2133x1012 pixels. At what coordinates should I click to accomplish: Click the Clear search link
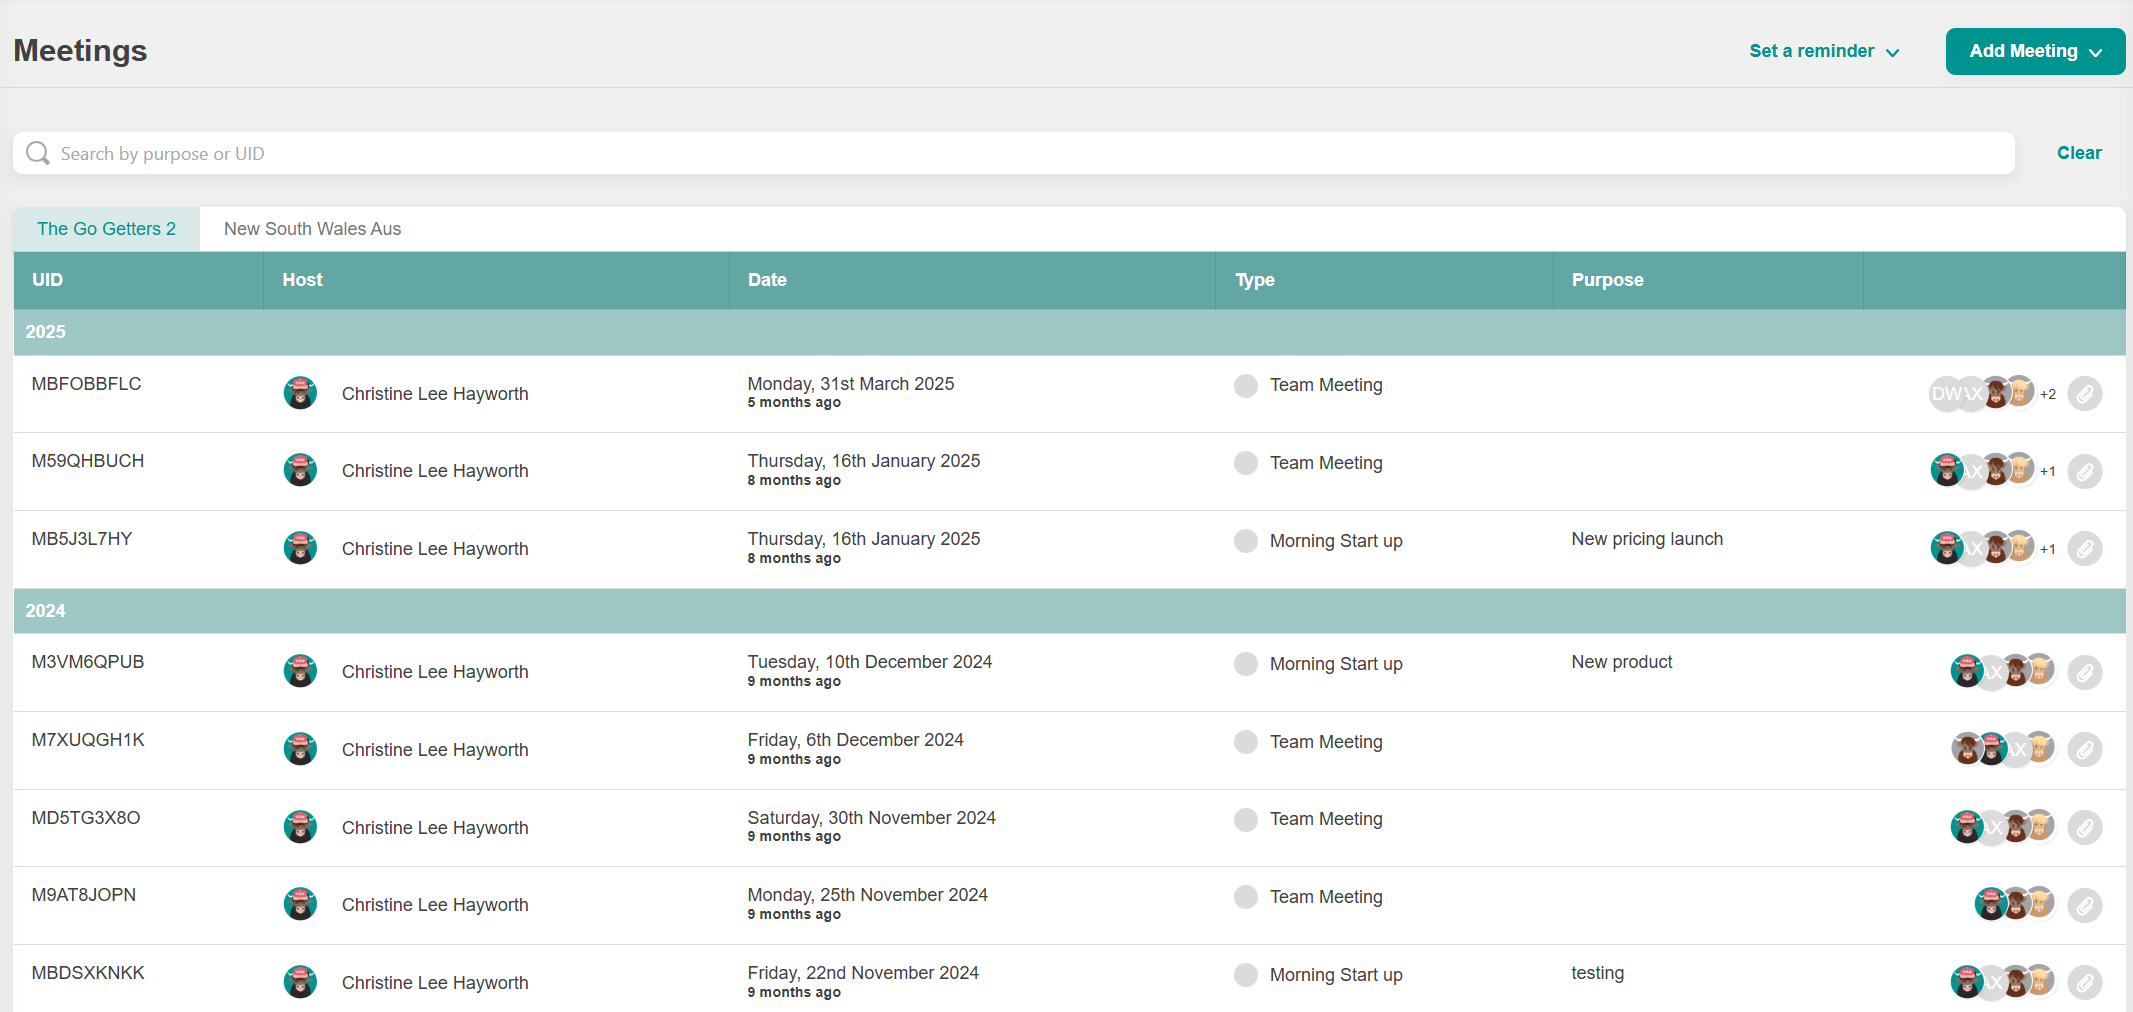[x=2078, y=153]
